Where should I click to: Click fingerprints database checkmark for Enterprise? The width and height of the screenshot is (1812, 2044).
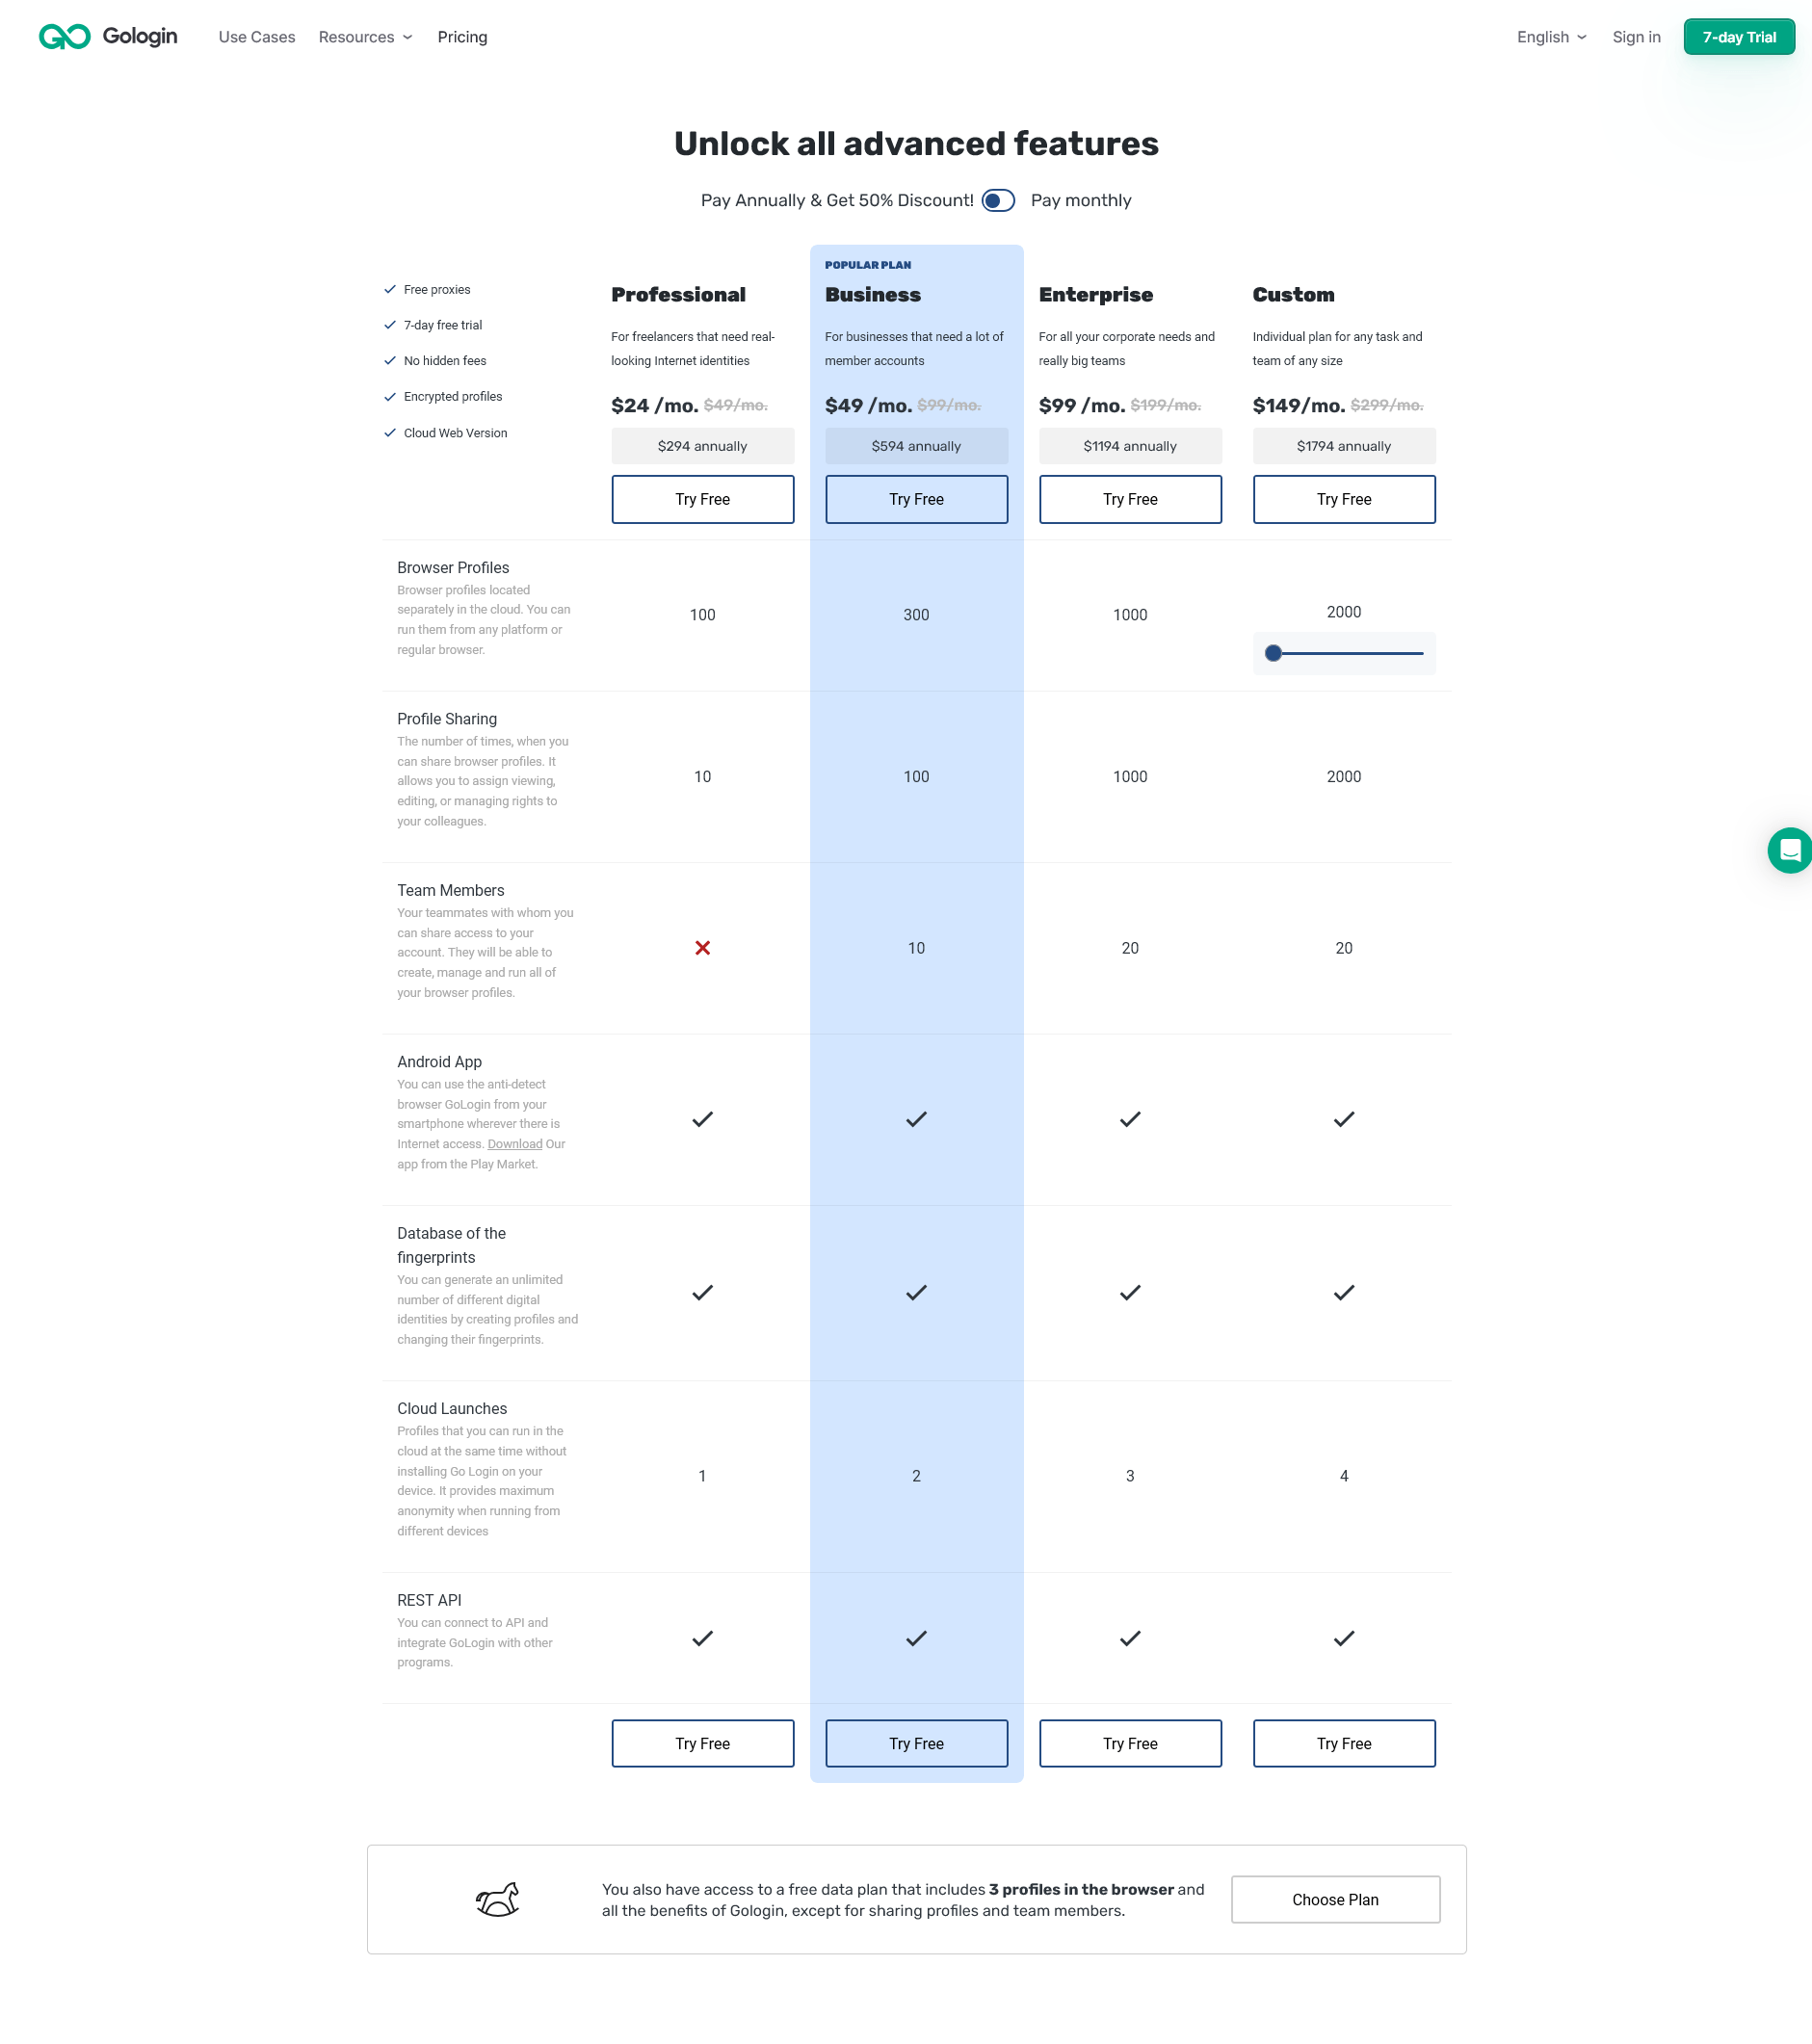coord(1130,1292)
